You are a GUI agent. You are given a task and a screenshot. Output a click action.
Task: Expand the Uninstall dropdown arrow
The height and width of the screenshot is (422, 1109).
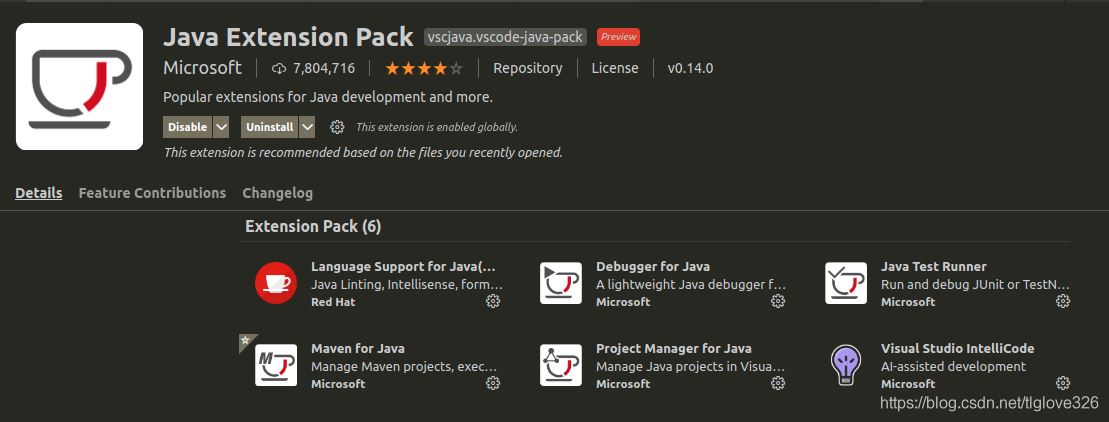point(307,127)
